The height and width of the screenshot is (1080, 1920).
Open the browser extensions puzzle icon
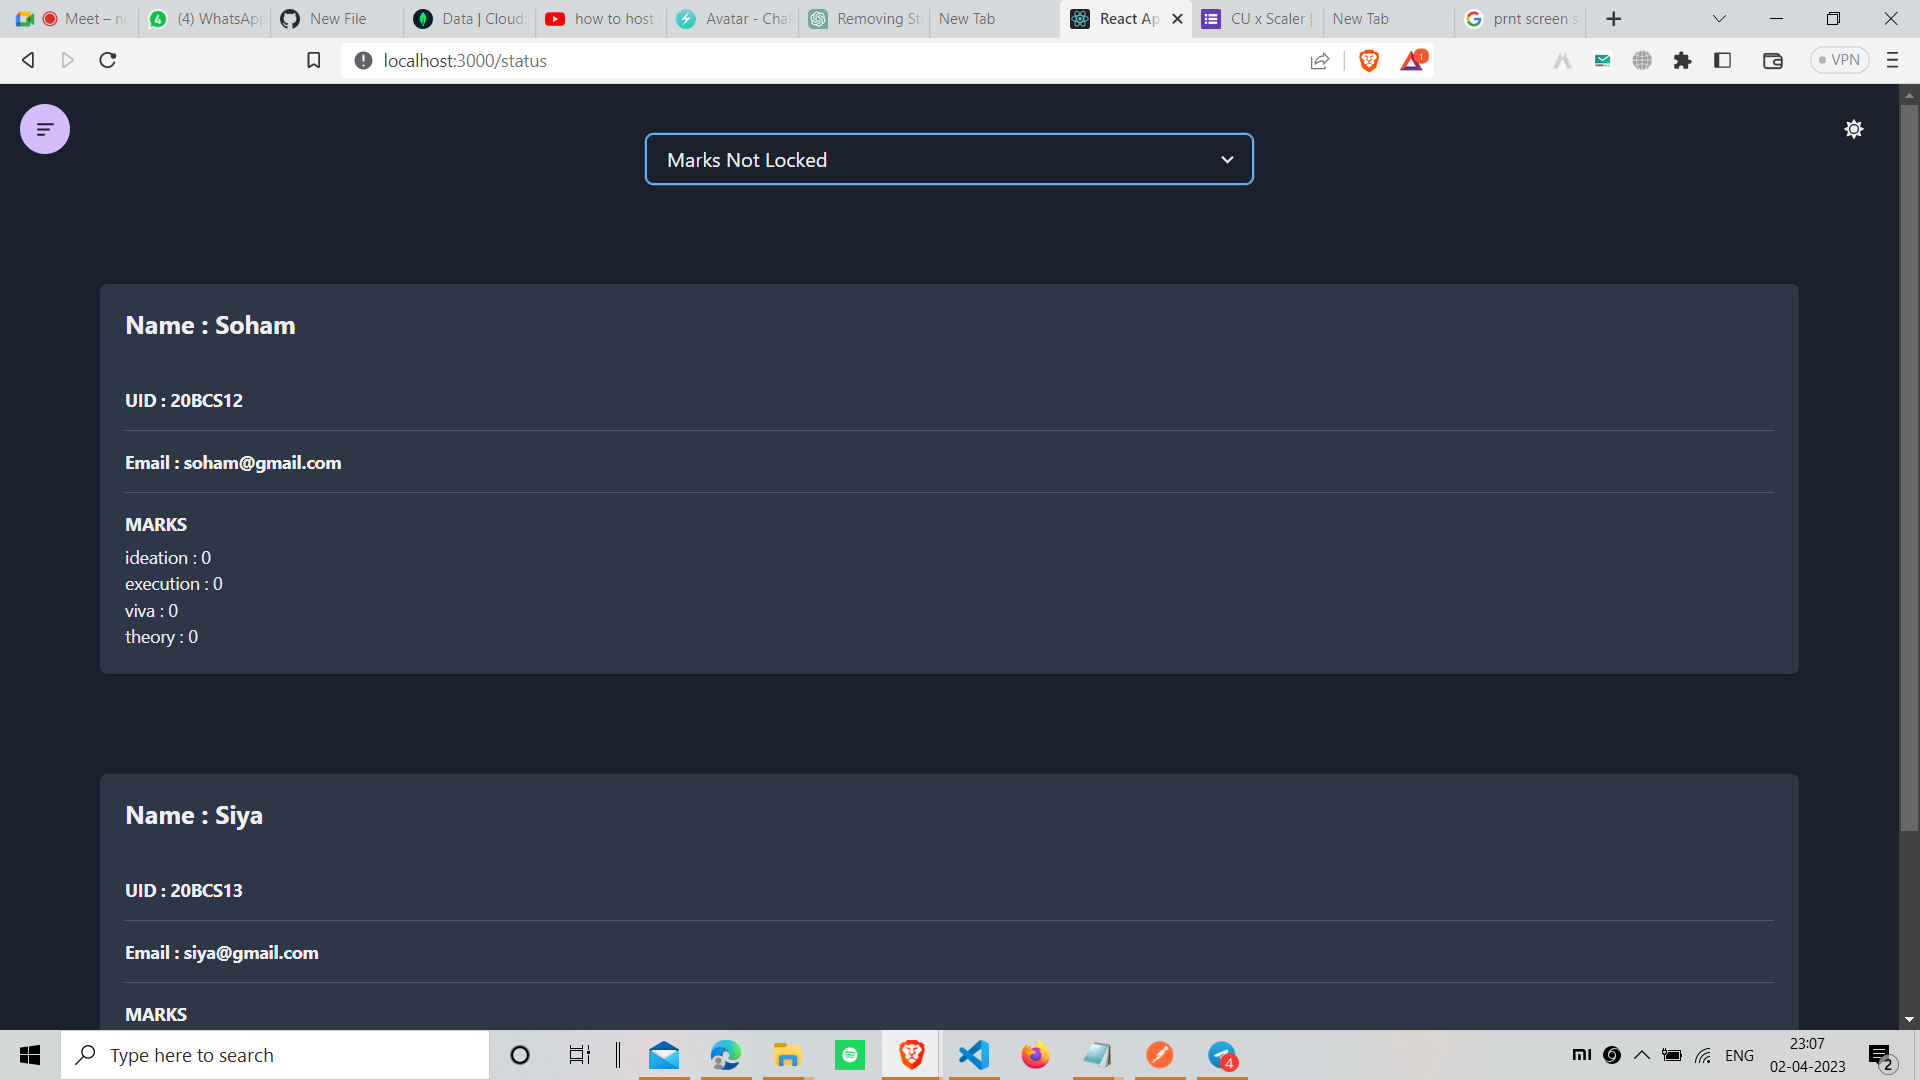[1682, 60]
